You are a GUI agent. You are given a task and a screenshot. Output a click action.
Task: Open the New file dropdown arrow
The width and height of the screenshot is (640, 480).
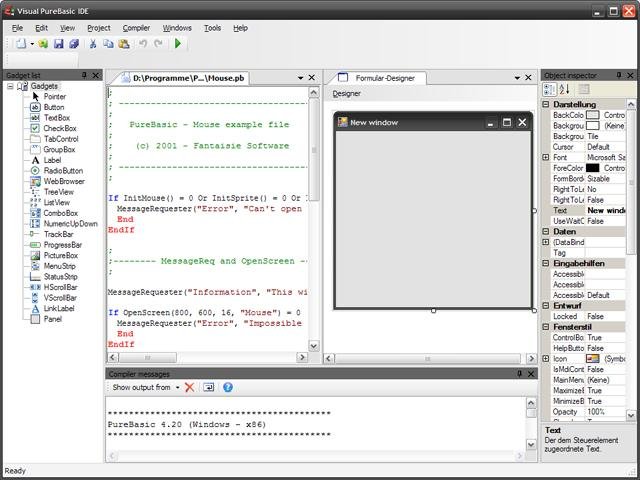pos(32,44)
